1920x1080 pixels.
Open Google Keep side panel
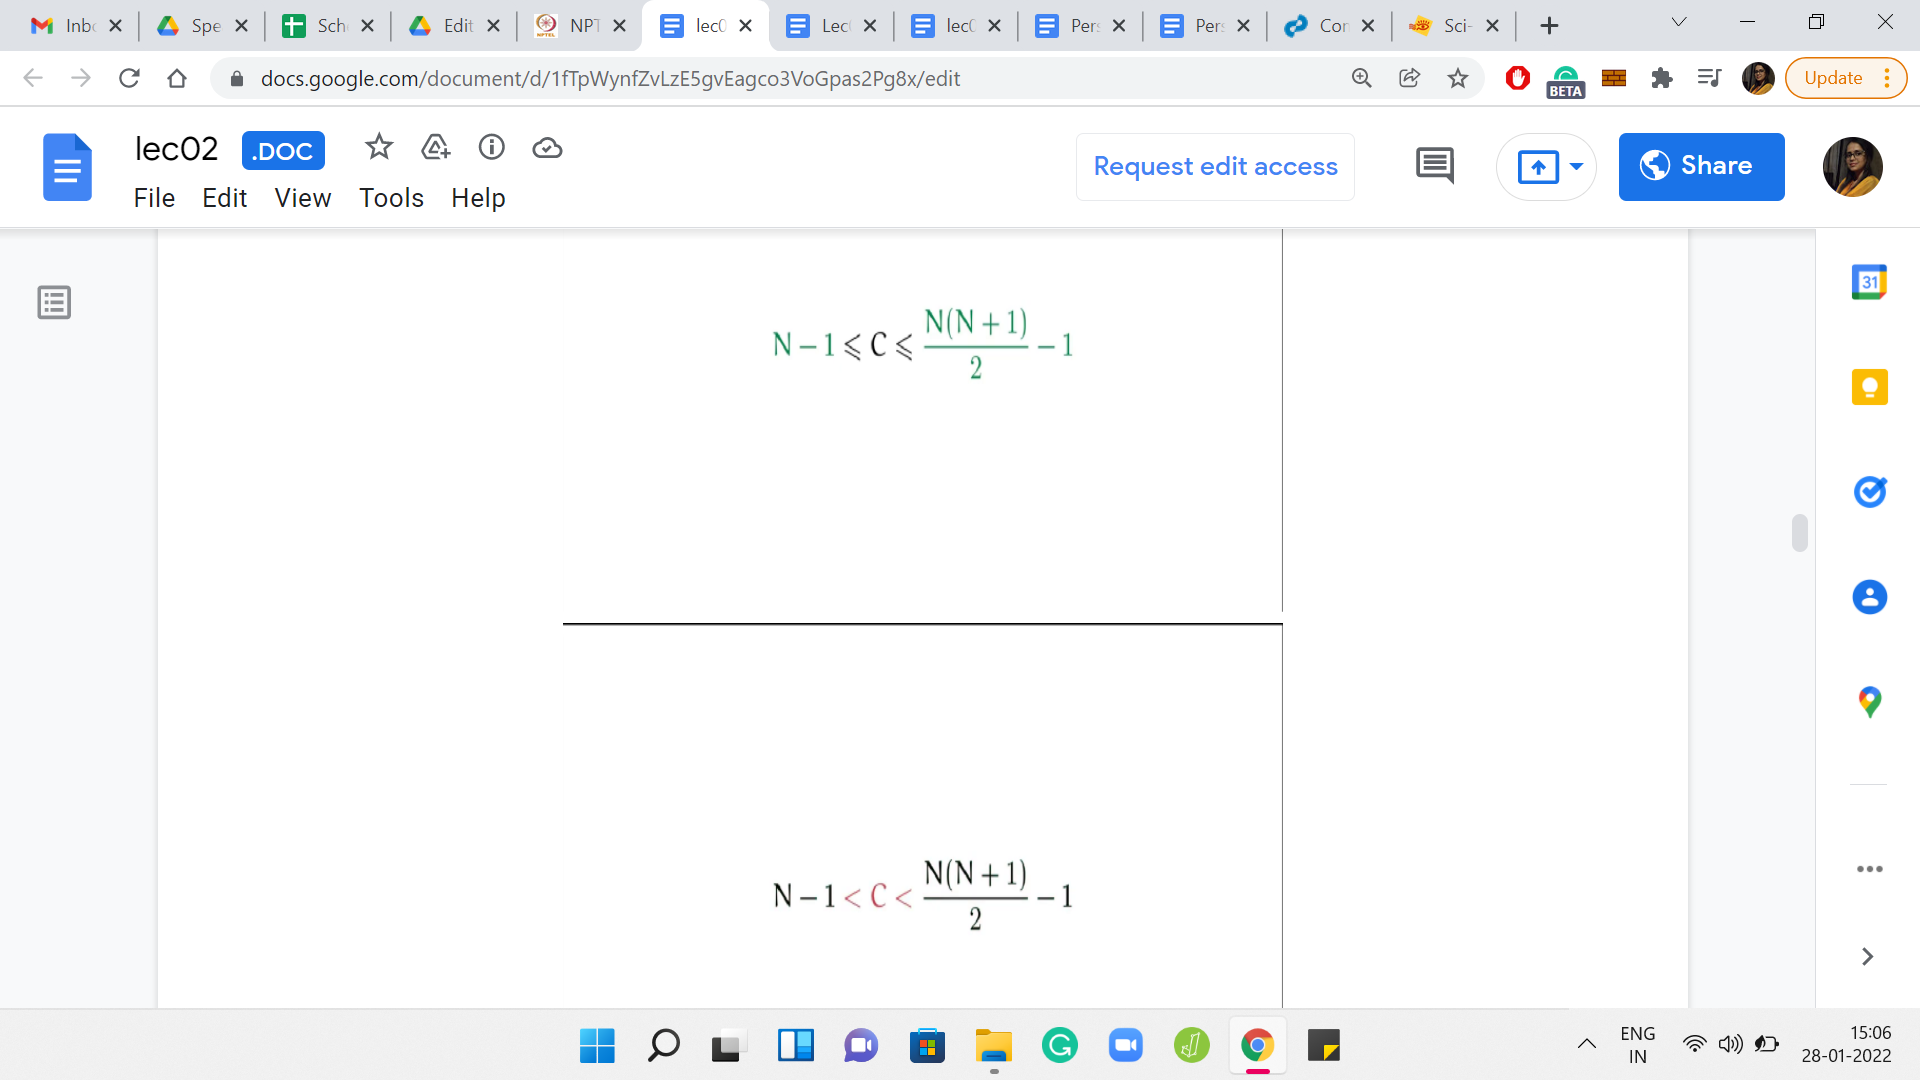[1869, 387]
